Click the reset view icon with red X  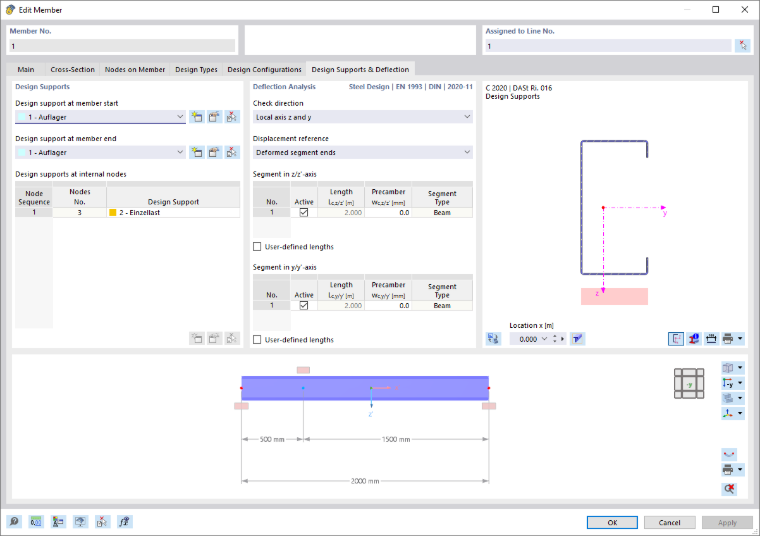pyautogui.click(x=729, y=489)
